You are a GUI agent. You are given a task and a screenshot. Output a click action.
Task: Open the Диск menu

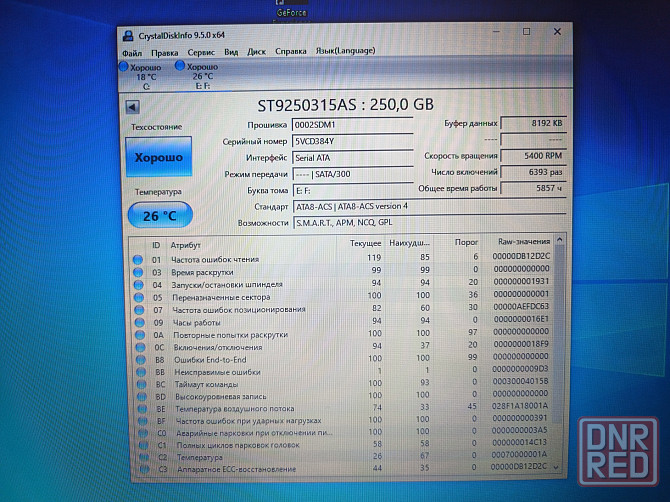(x=256, y=52)
